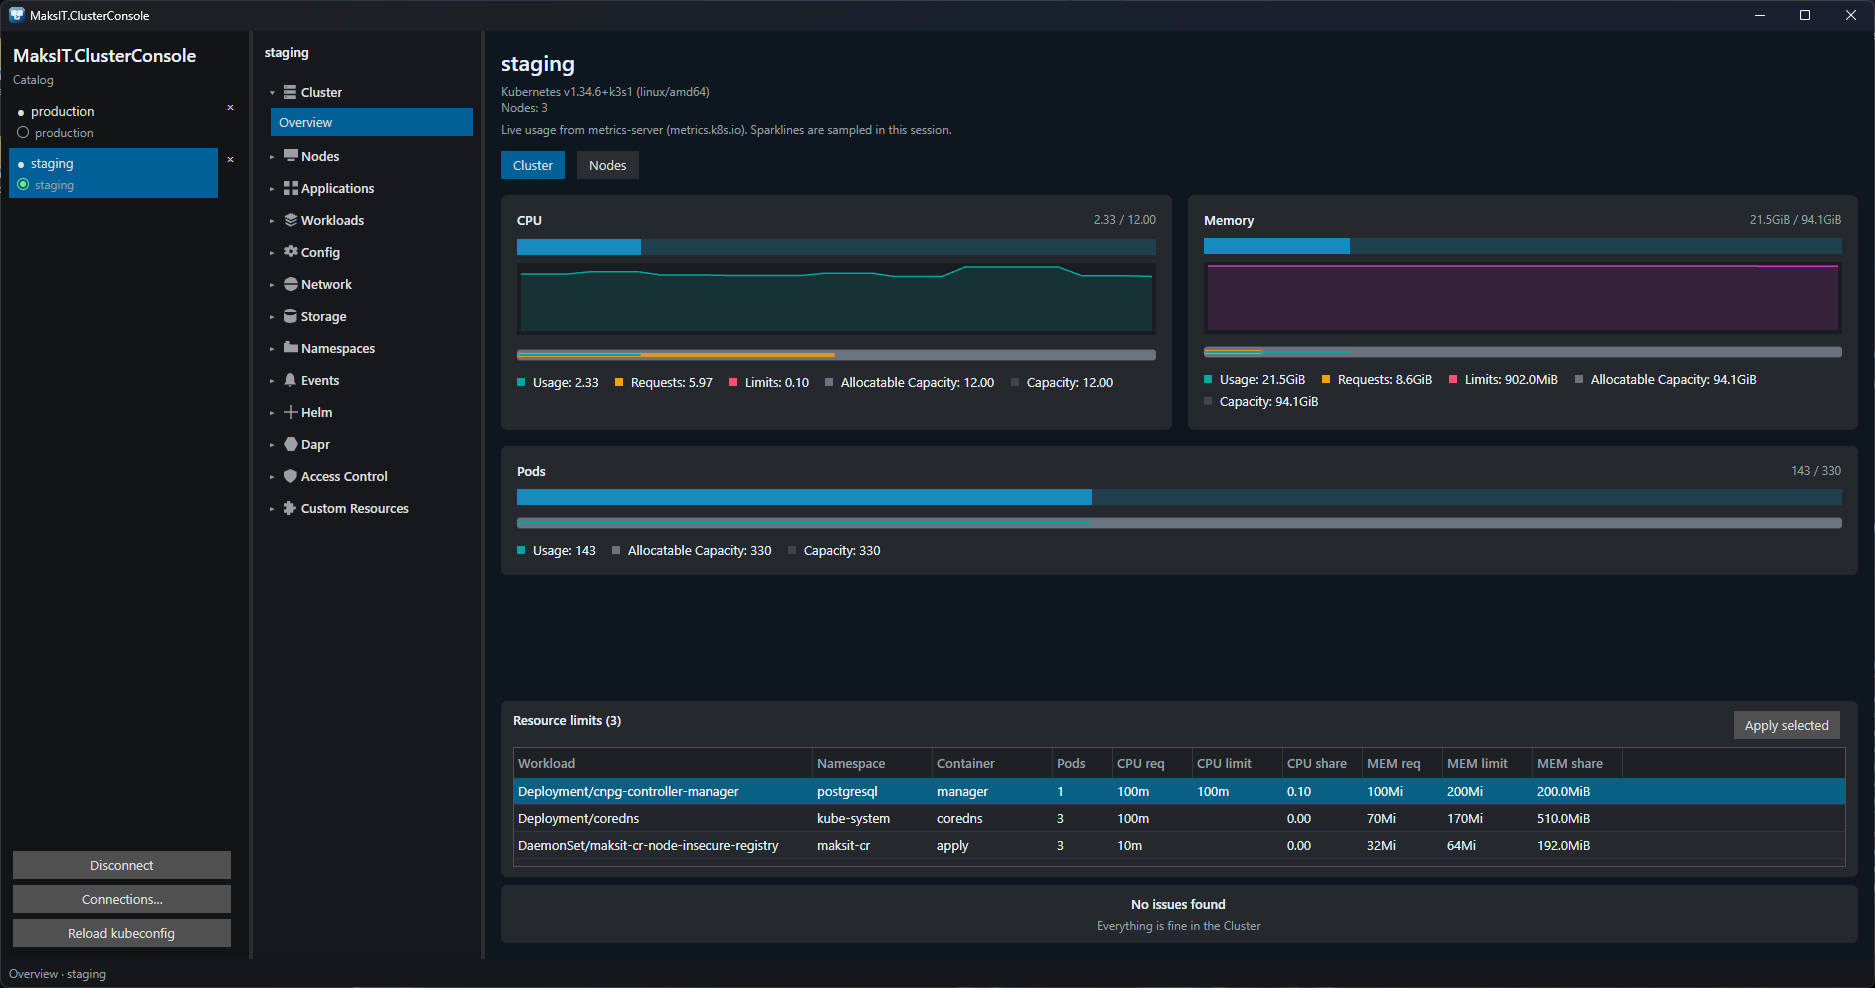
Task: Click the Access Control shield icon
Action: coord(290,476)
